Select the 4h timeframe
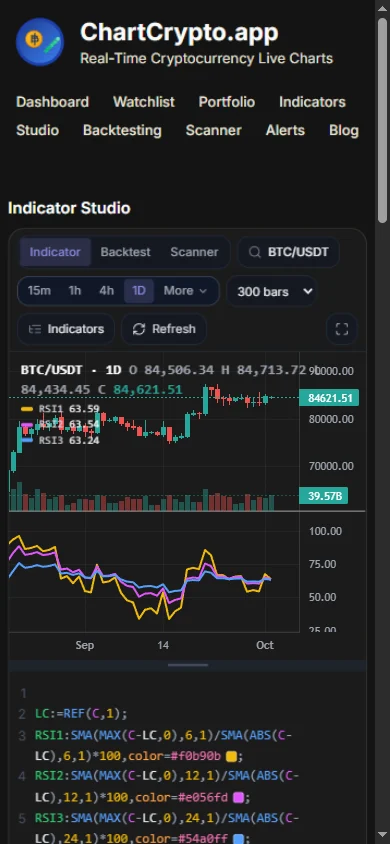The height and width of the screenshot is (844, 390). point(107,291)
